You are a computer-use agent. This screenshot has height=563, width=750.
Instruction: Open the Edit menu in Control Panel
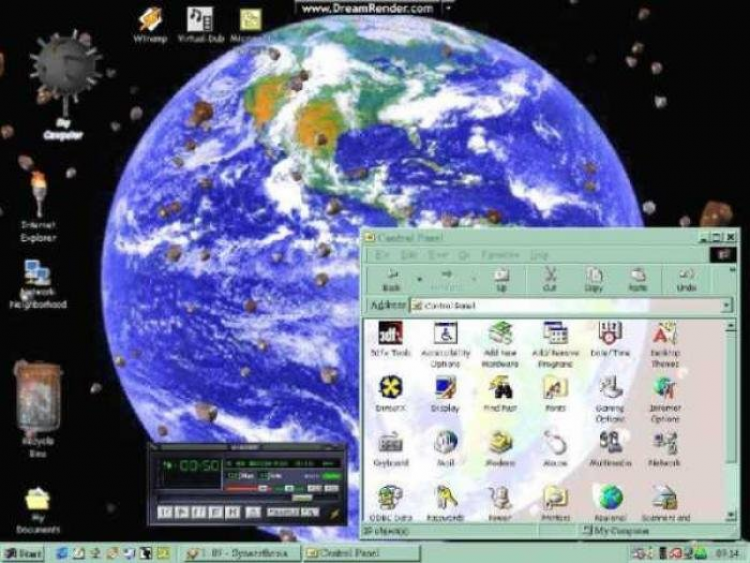pyautogui.click(x=409, y=255)
